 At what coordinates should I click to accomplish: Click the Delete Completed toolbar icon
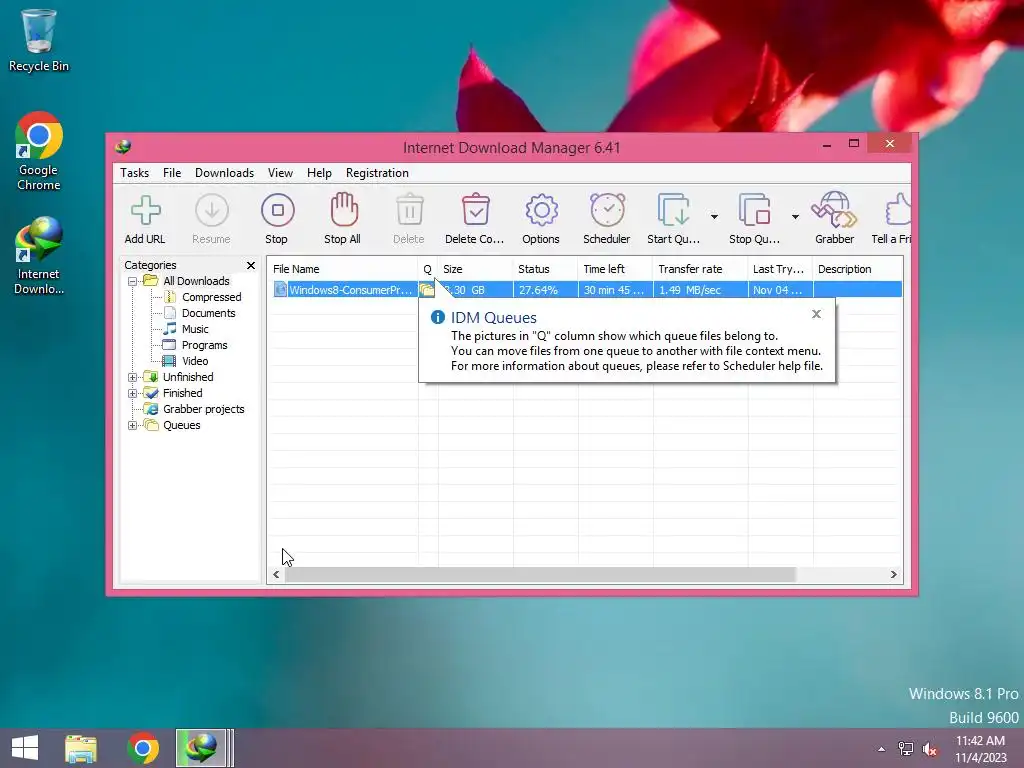[475, 210]
